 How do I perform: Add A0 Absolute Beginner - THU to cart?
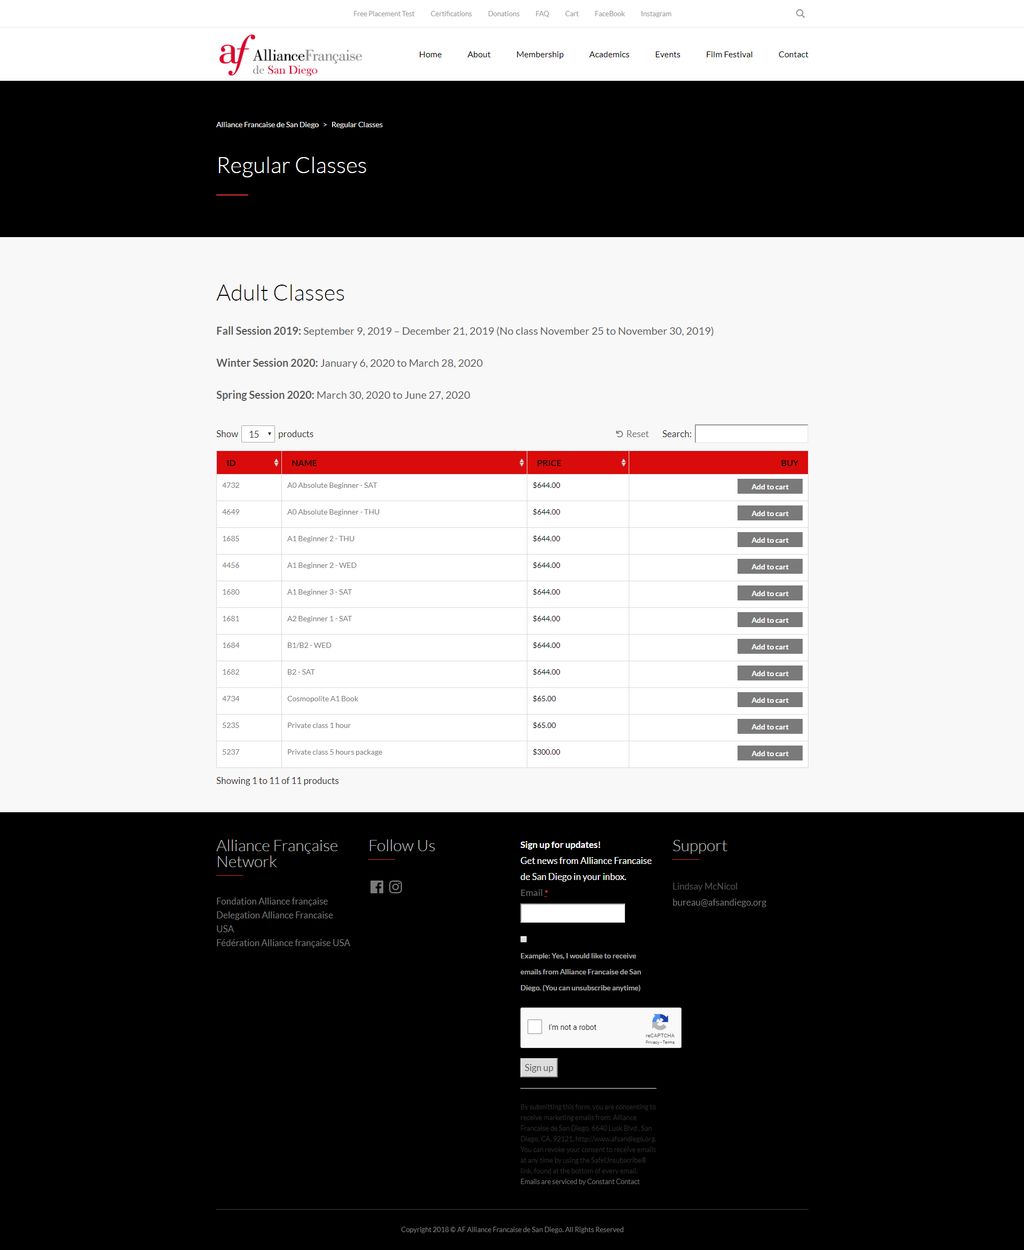[x=770, y=513]
